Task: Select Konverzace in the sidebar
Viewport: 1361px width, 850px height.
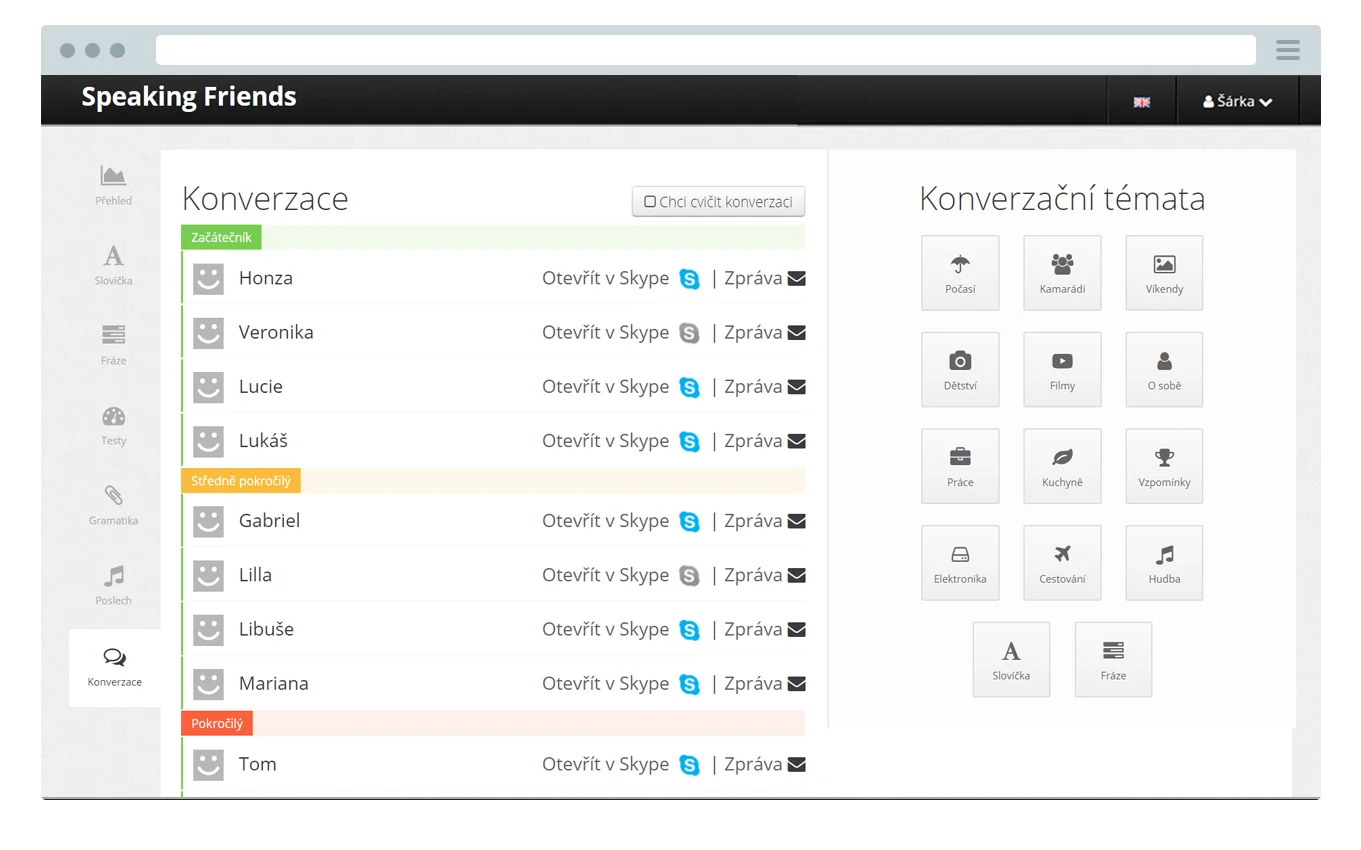Action: [114, 668]
